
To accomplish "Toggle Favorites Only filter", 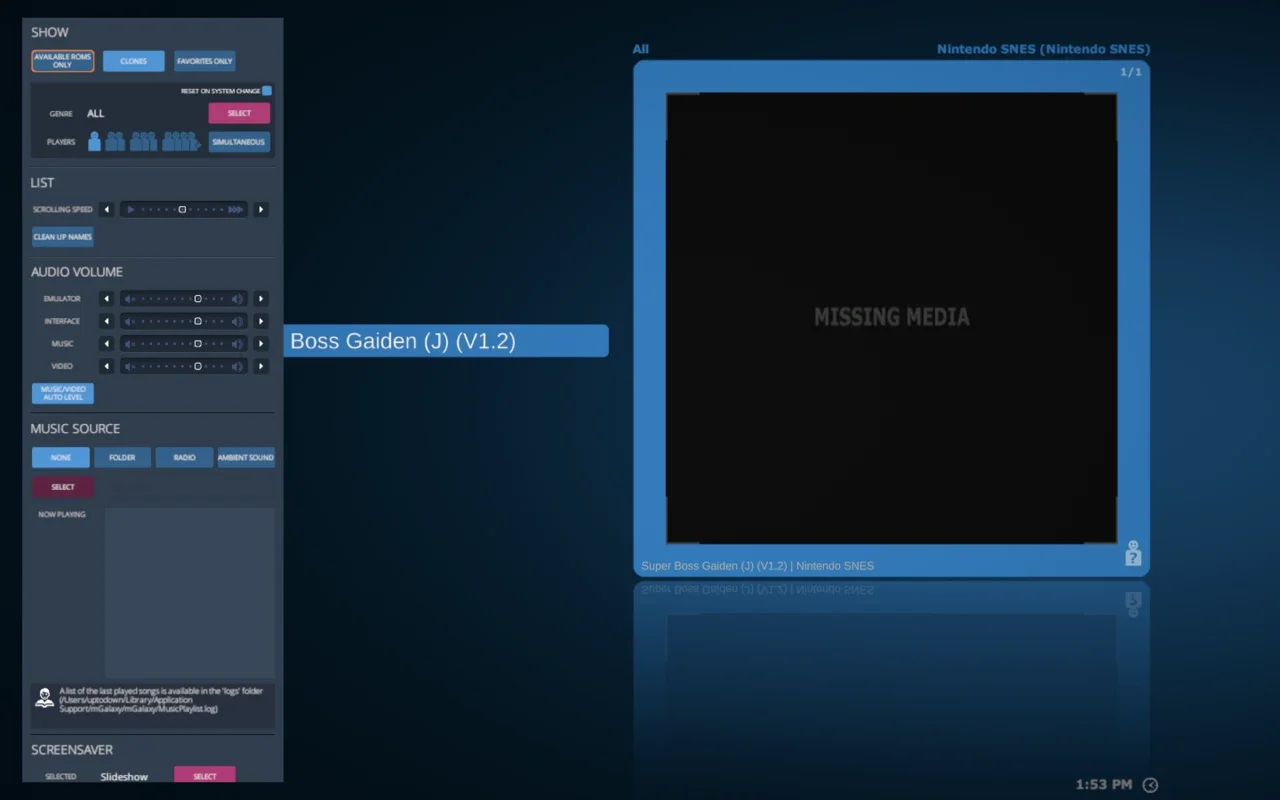I will coord(205,61).
